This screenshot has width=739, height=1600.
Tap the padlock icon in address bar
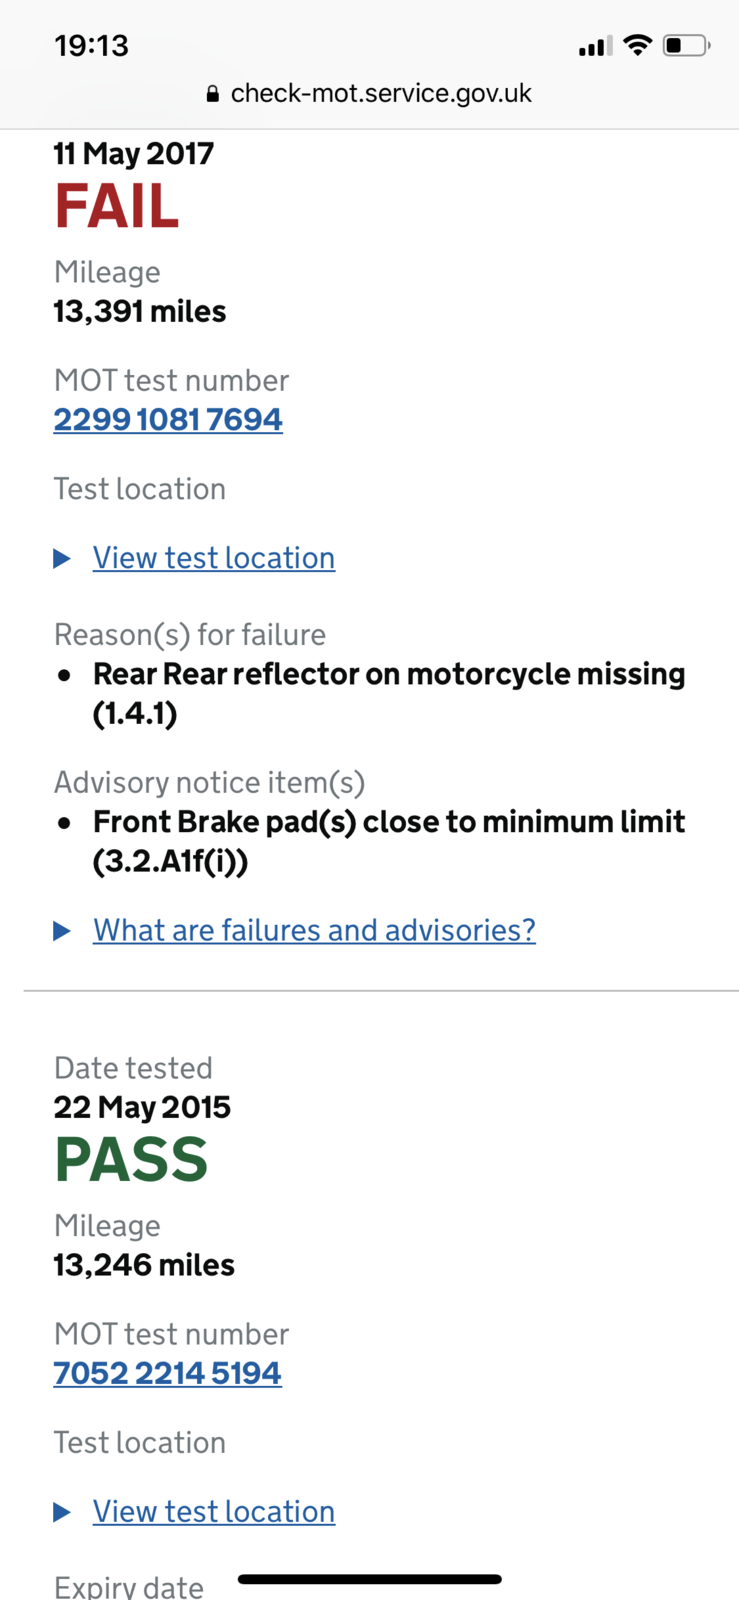pyautogui.click(x=212, y=94)
